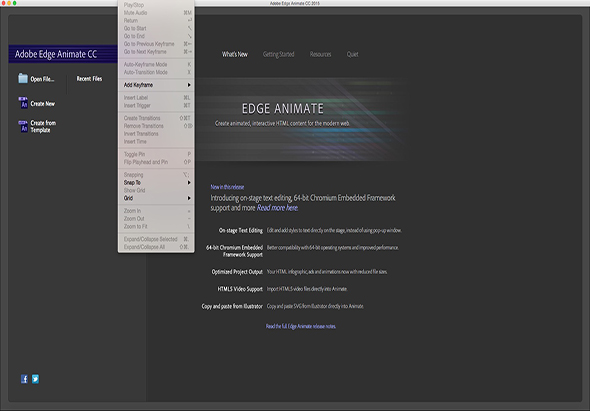
Task: Click the Create from Template icon
Action: (x=23, y=126)
